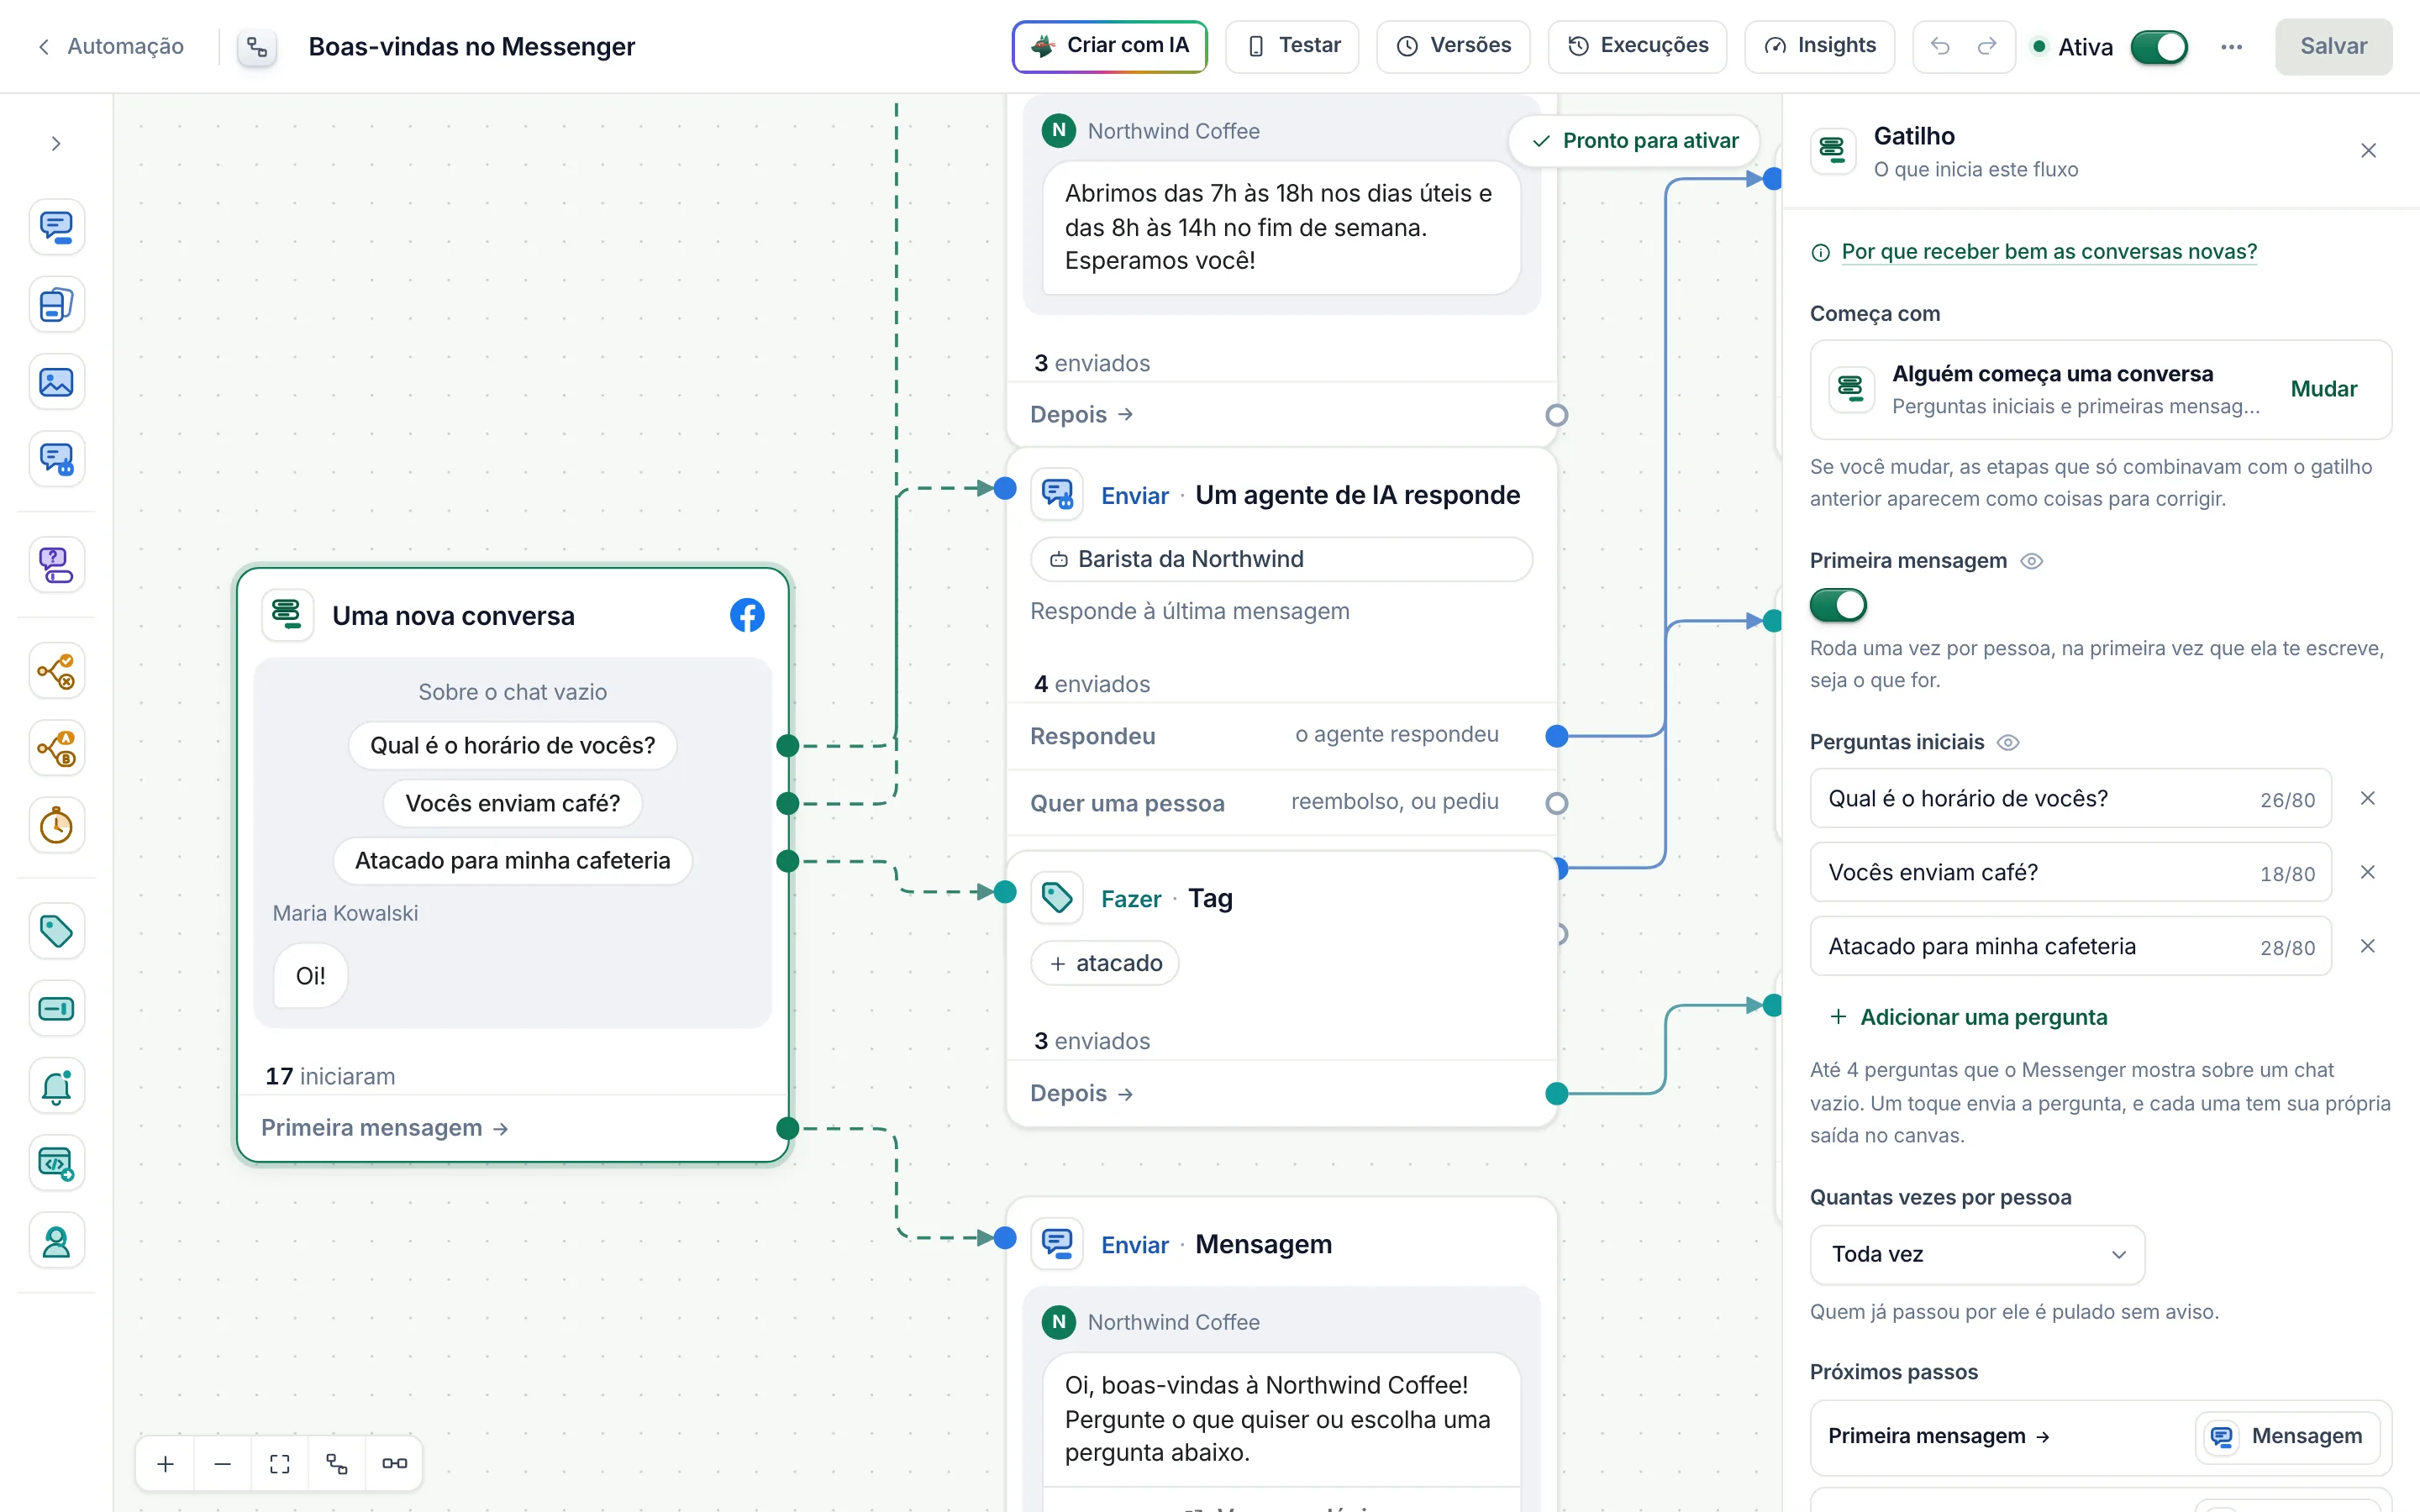
Task: Click the 'Quer uma pessoa' output connector
Action: click(x=1556, y=803)
